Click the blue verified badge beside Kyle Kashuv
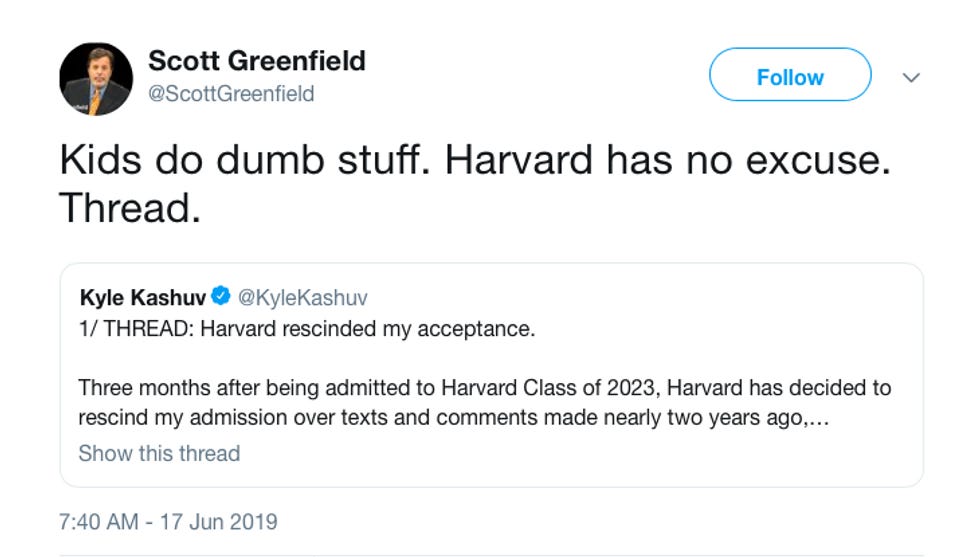Viewport: 980px width, 557px height. pyautogui.click(x=221, y=297)
